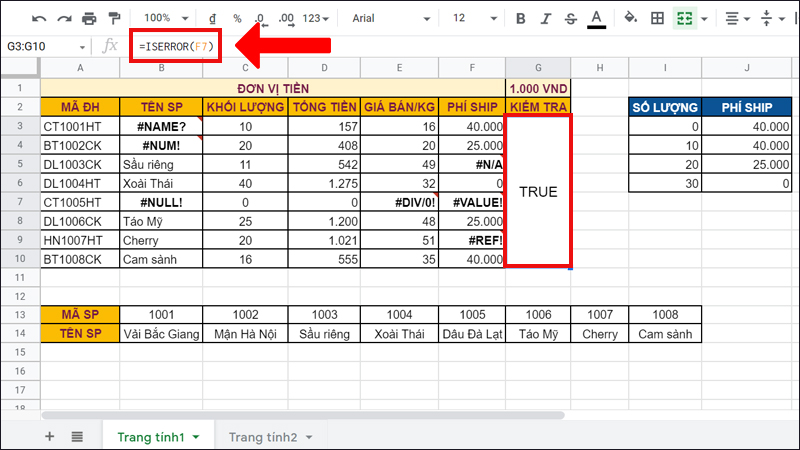Viewport: 800px width, 450px height.
Task: Undo the last action
Action: coord(39,19)
